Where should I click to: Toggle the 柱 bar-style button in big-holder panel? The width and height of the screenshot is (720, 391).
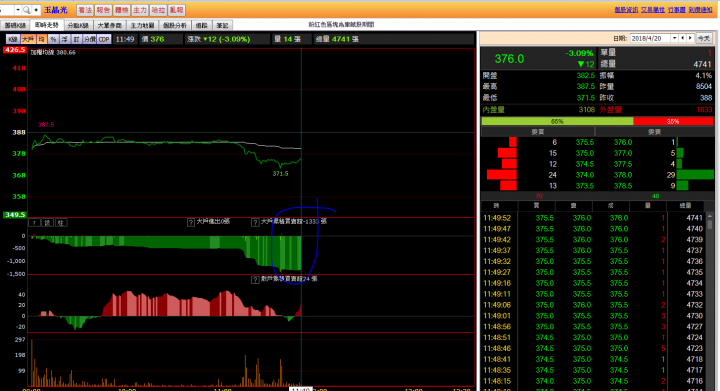pos(61,223)
